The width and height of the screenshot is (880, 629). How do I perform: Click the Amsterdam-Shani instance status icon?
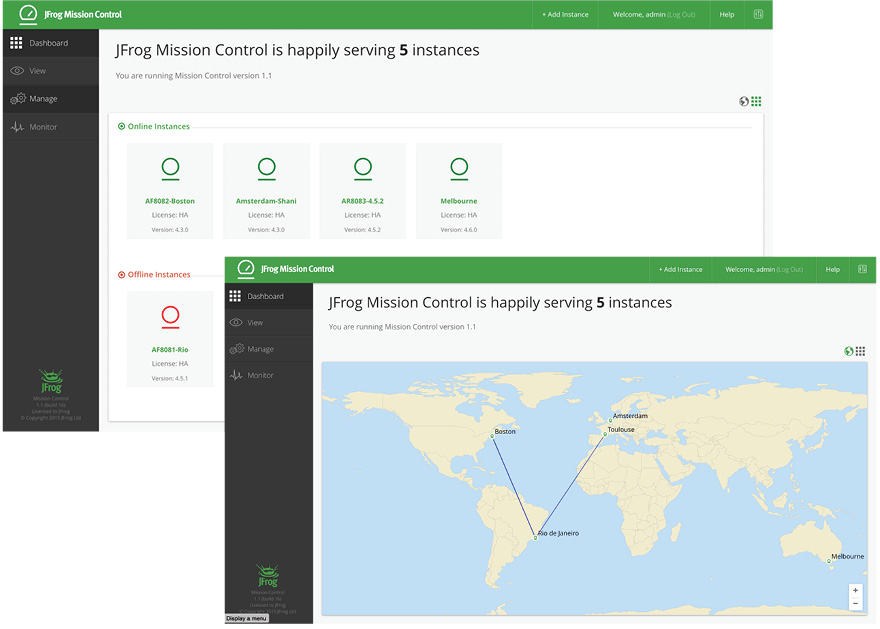[267, 168]
